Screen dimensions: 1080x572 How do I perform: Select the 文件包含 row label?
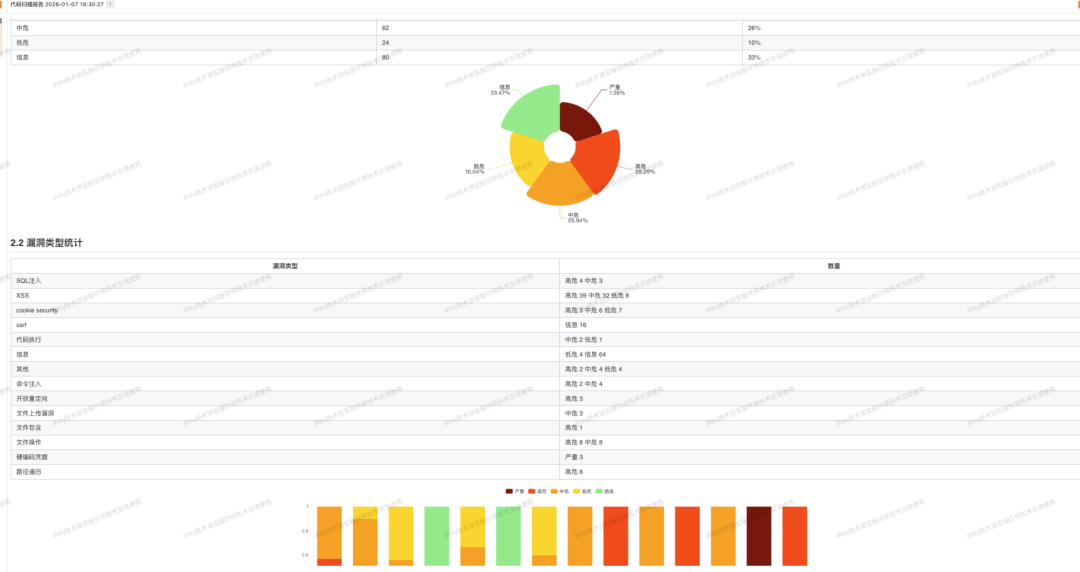pyautogui.click(x=29, y=428)
